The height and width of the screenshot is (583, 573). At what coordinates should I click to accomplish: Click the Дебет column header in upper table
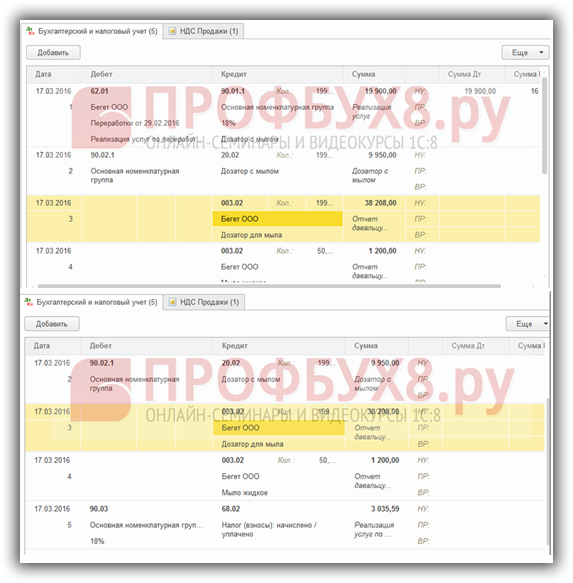click(x=147, y=74)
